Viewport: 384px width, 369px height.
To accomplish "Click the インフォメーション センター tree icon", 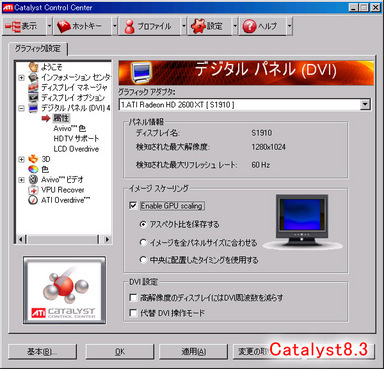I will [33, 77].
